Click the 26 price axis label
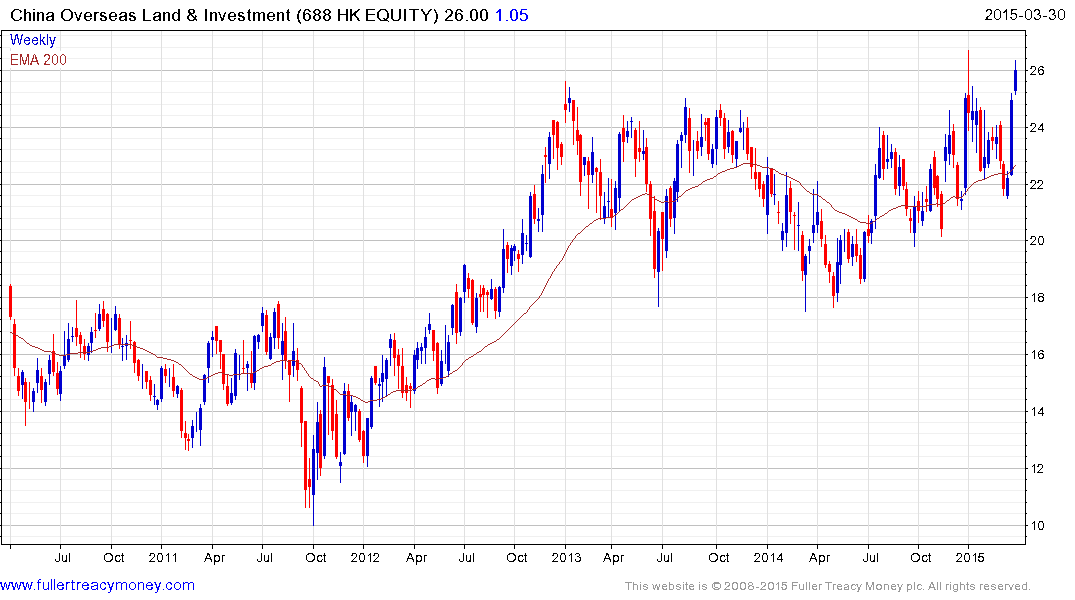Image resolution: width=1075 pixels, height=600 pixels. click(x=1037, y=71)
